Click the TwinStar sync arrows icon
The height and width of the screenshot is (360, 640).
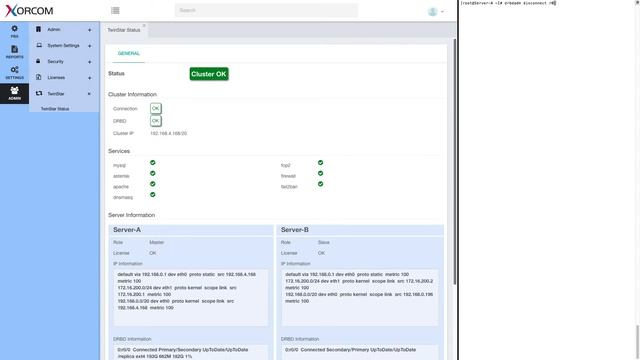pyautogui.click(x=39, y=93)
